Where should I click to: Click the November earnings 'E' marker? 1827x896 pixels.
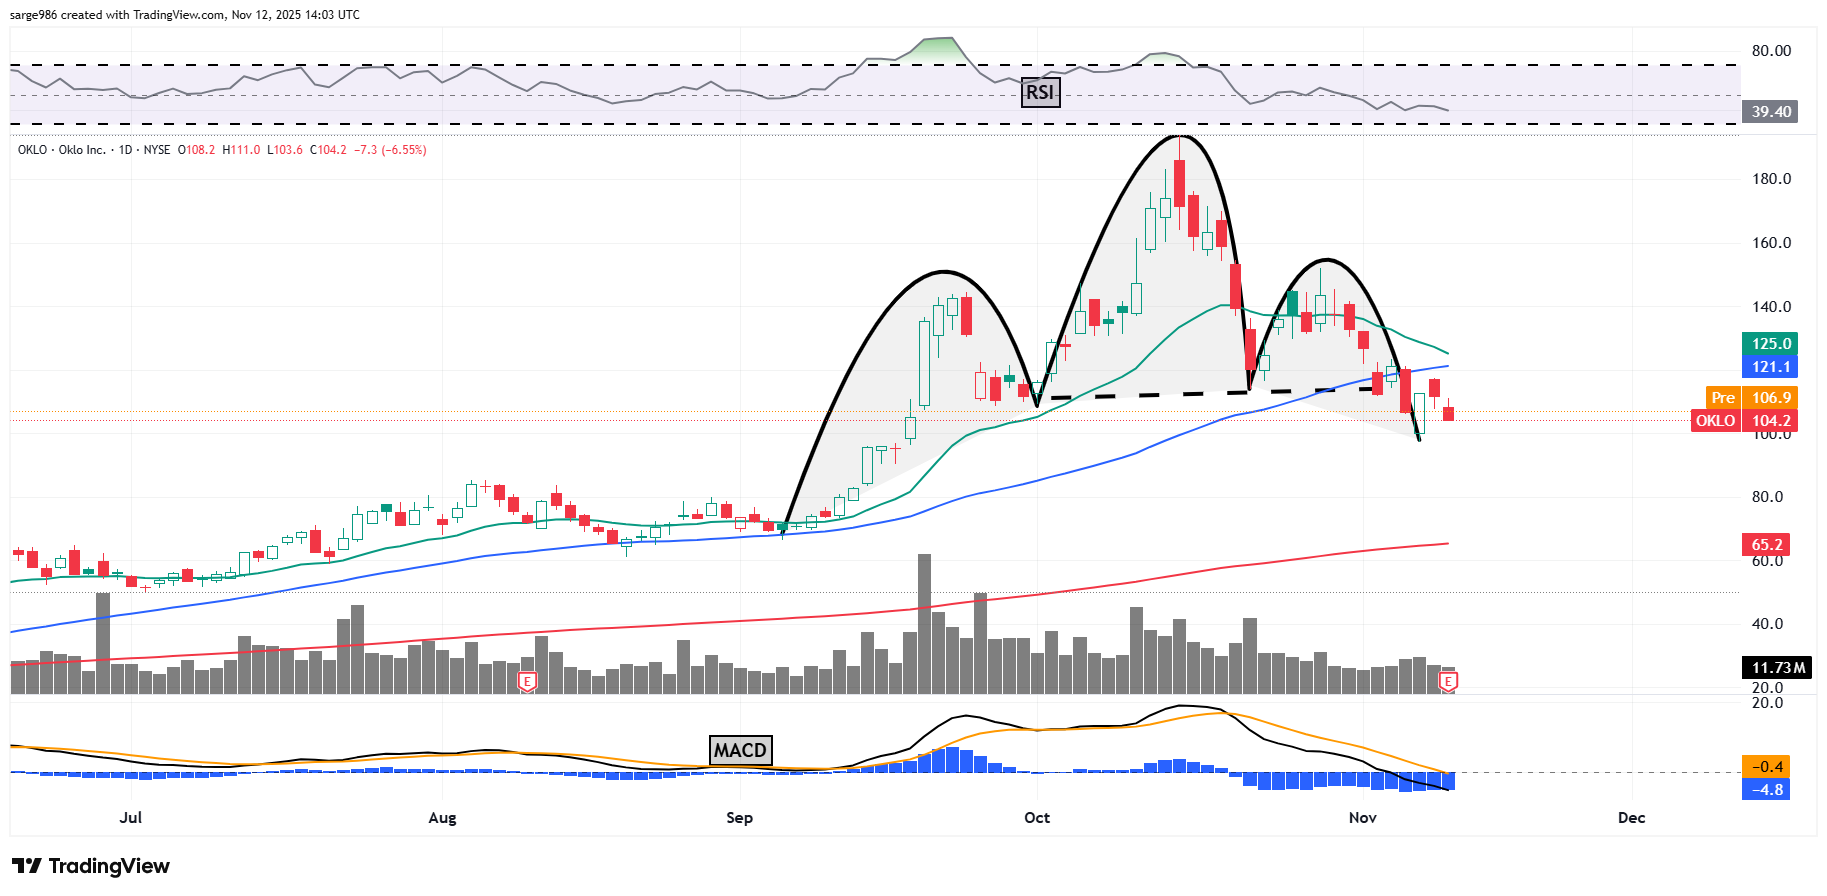[x=1447, y=682]
